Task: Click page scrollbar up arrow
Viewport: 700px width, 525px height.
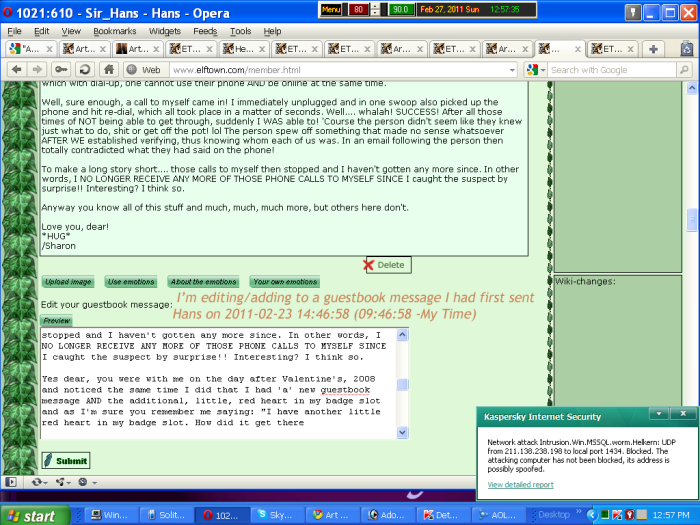Action: 692,88
